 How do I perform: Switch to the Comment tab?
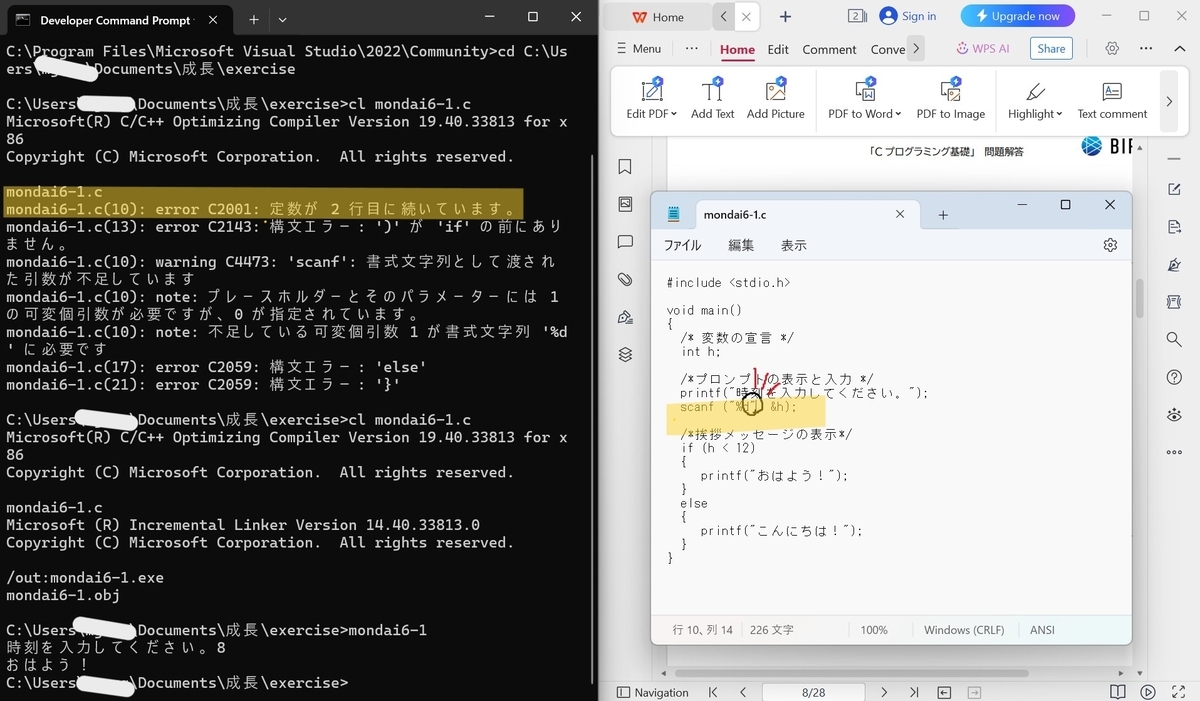pyautogui.click(x=829, y=48)
